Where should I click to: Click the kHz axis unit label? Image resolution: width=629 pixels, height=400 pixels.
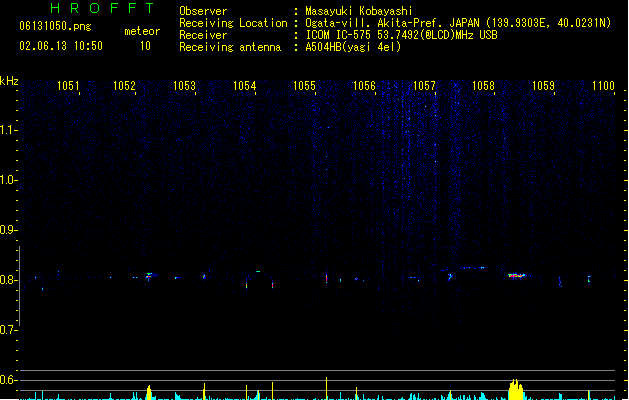point(9,81)
